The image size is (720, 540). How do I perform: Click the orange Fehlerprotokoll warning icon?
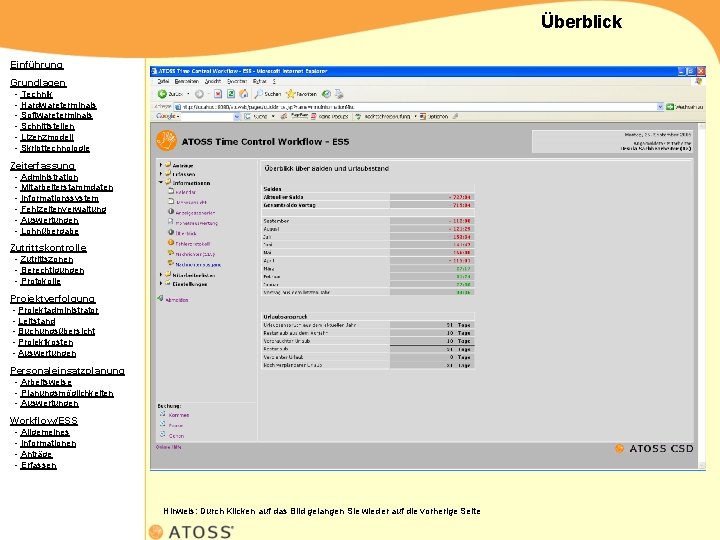(171, 242)
